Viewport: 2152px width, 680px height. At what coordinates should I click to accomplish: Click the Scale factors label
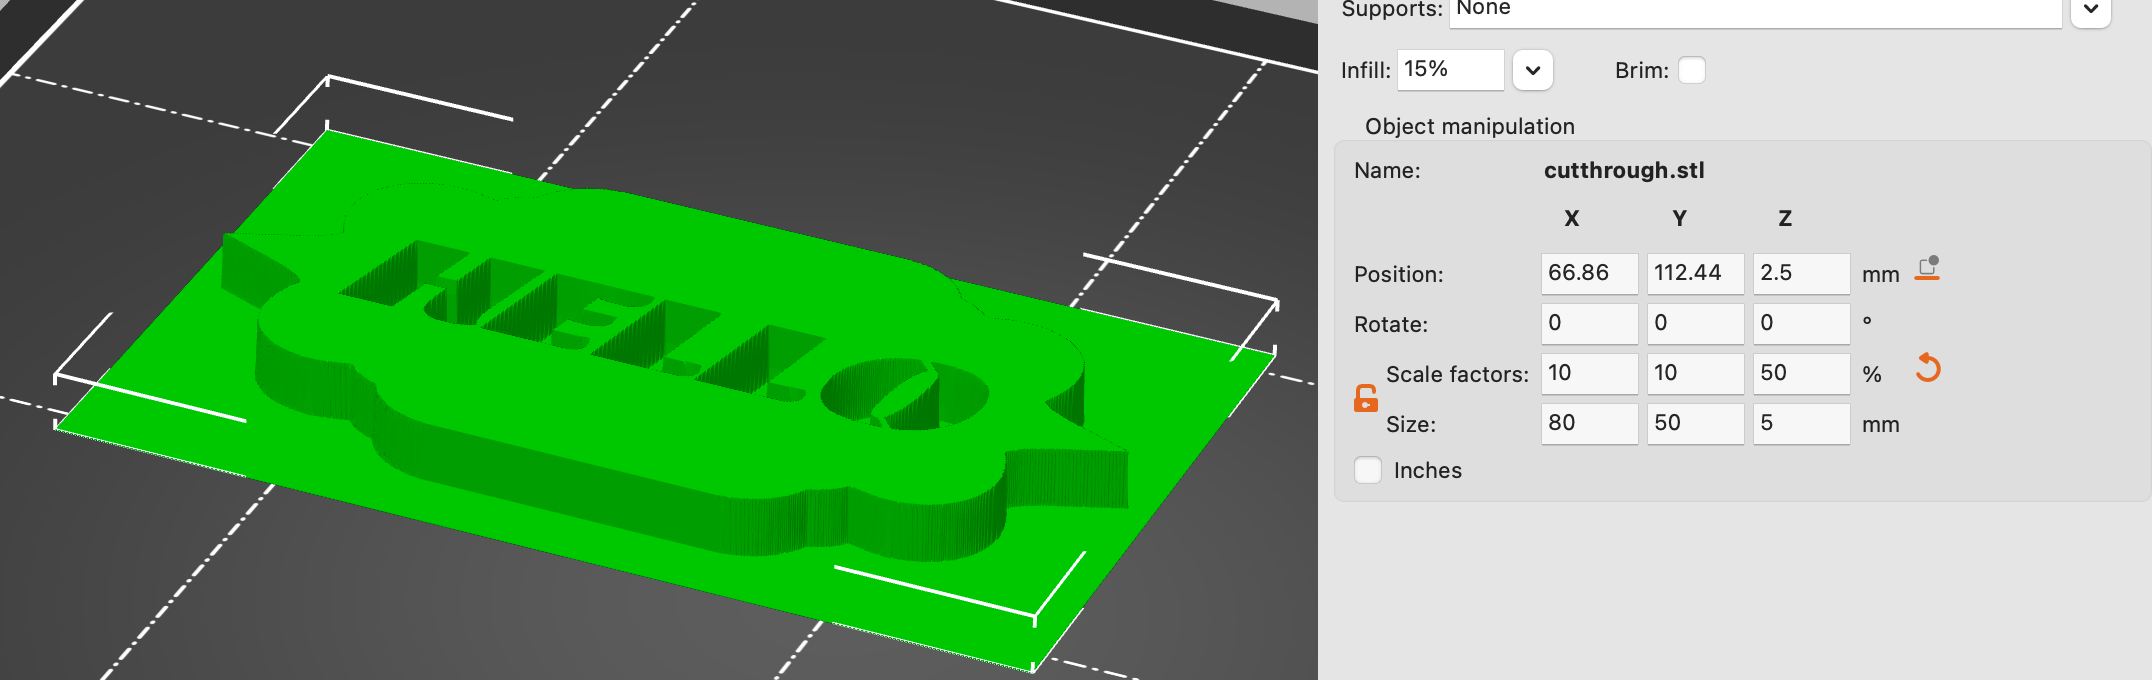click(1457, 374)
